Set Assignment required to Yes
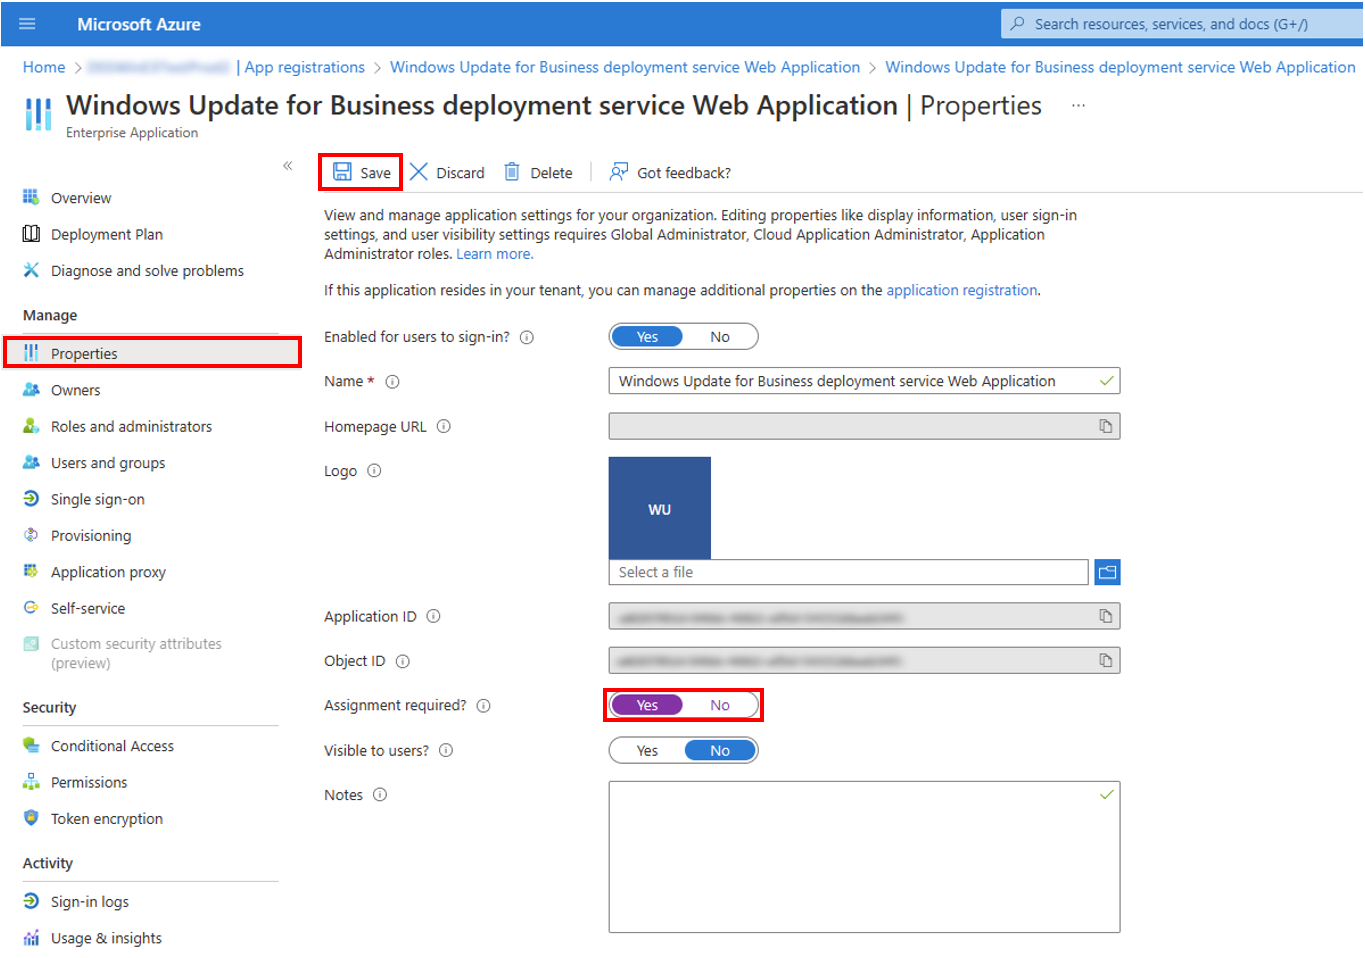This screenshot has height=958, width=1365. point(647,705)
